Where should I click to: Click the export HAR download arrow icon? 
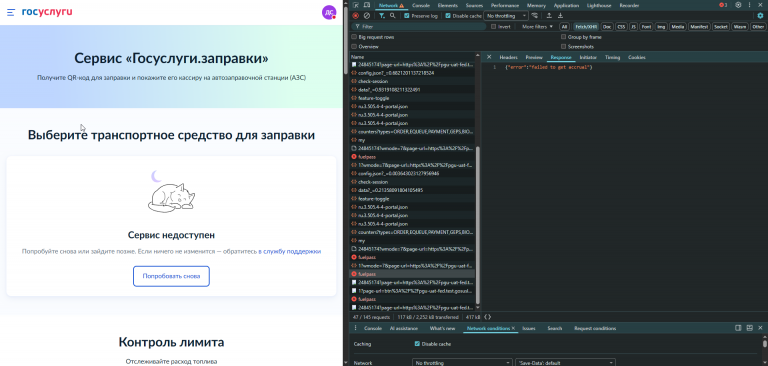(560, 16)
